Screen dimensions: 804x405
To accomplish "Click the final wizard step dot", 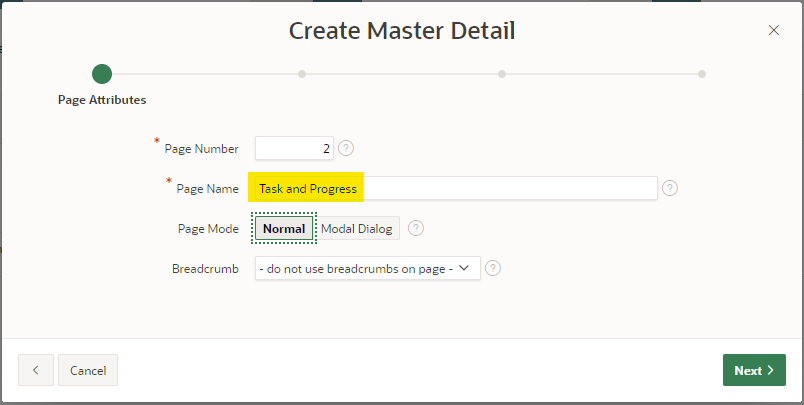I will [702, 73].
